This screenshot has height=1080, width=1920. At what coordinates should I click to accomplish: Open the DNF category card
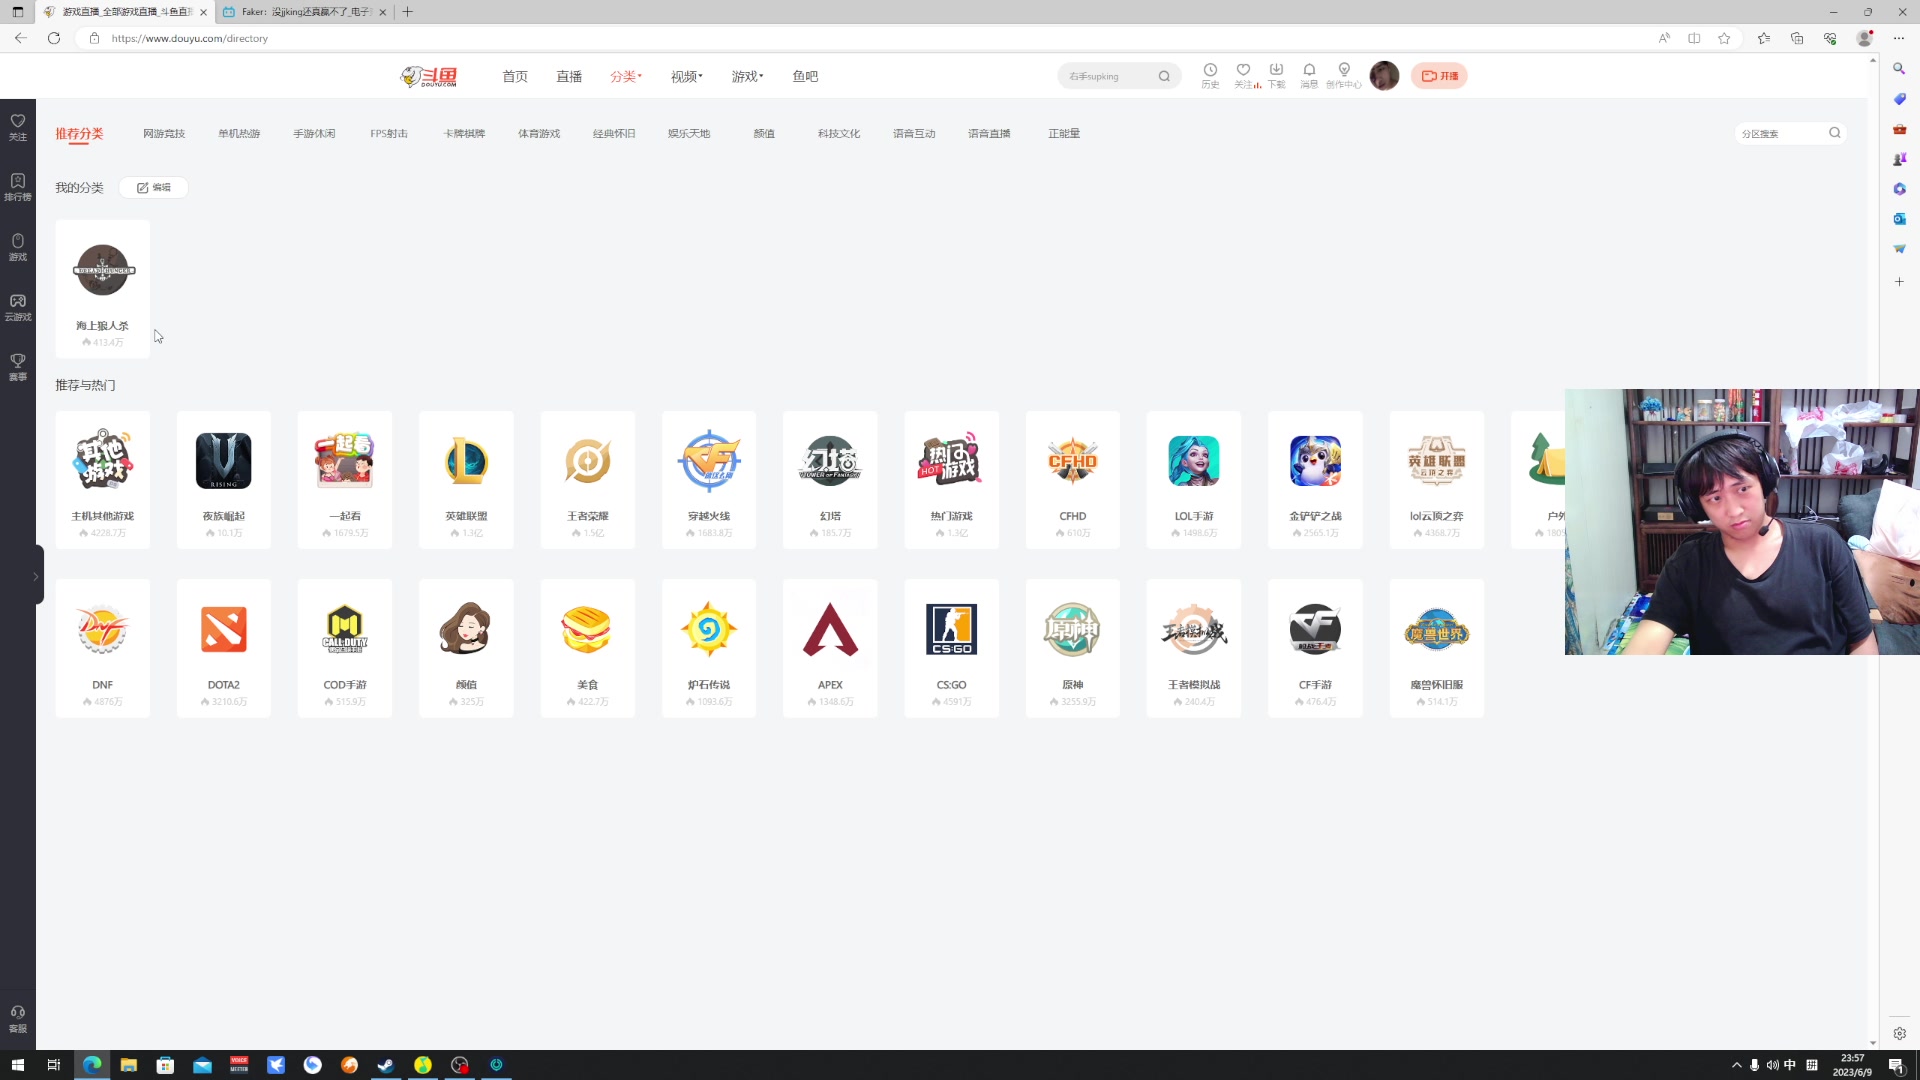click(102, 648)
